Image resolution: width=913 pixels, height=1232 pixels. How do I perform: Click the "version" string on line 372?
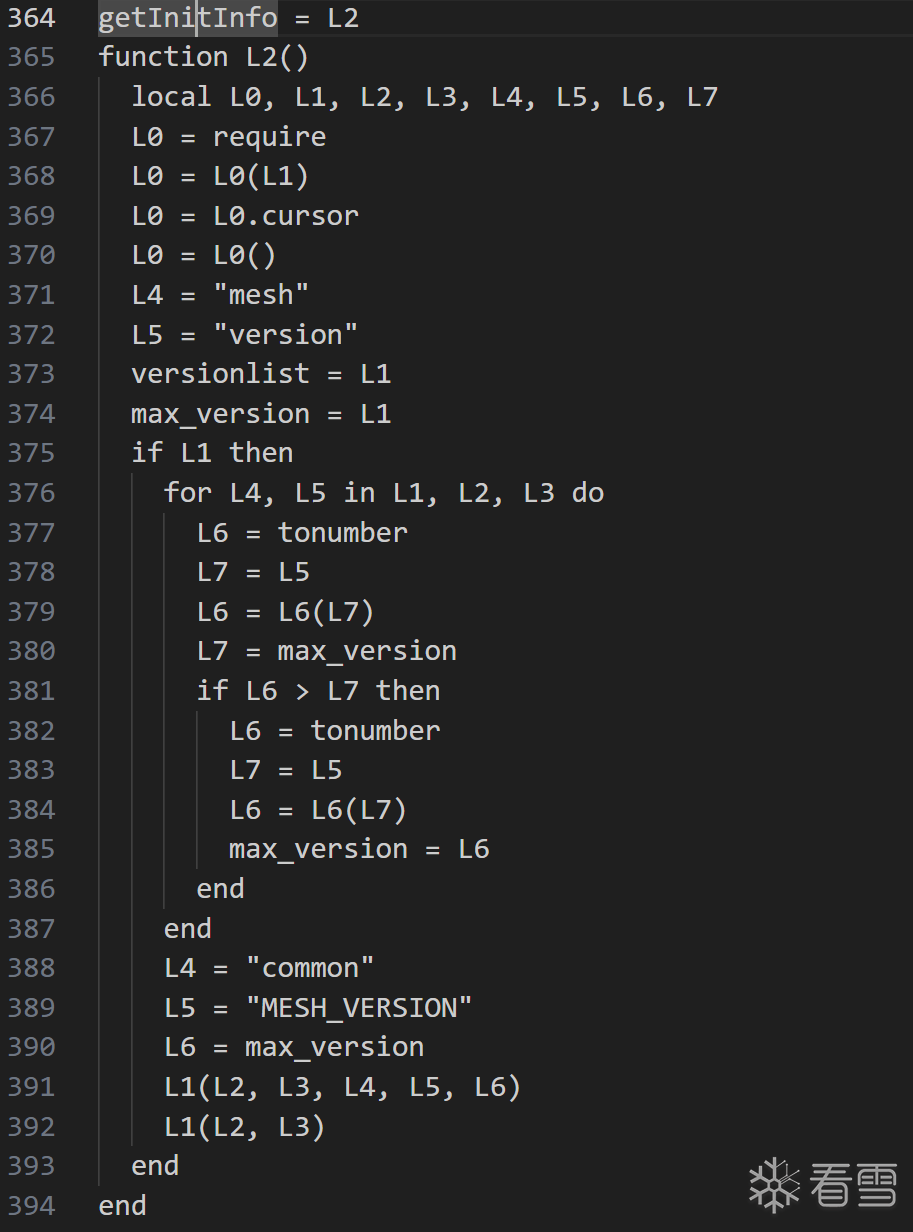(x=285, y=334)
